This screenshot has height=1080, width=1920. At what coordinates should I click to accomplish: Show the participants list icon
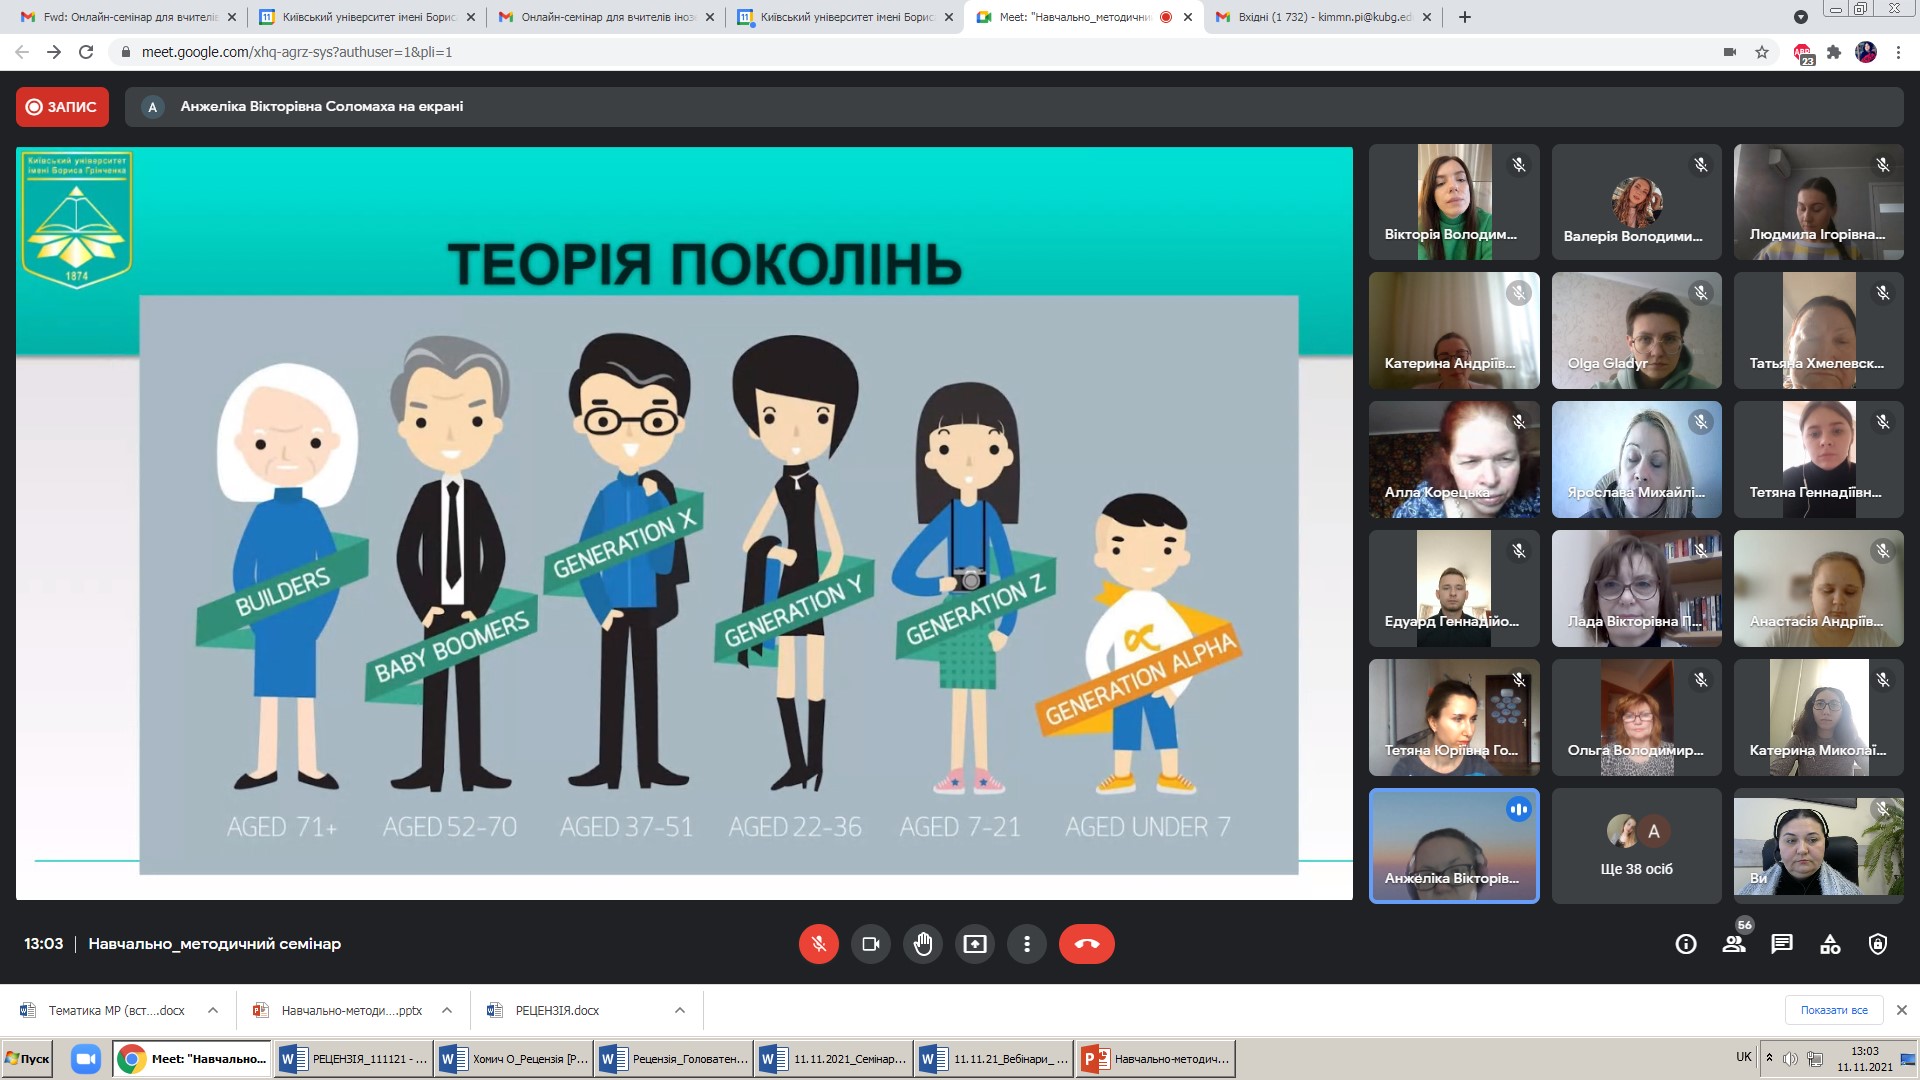point(1734,944)
